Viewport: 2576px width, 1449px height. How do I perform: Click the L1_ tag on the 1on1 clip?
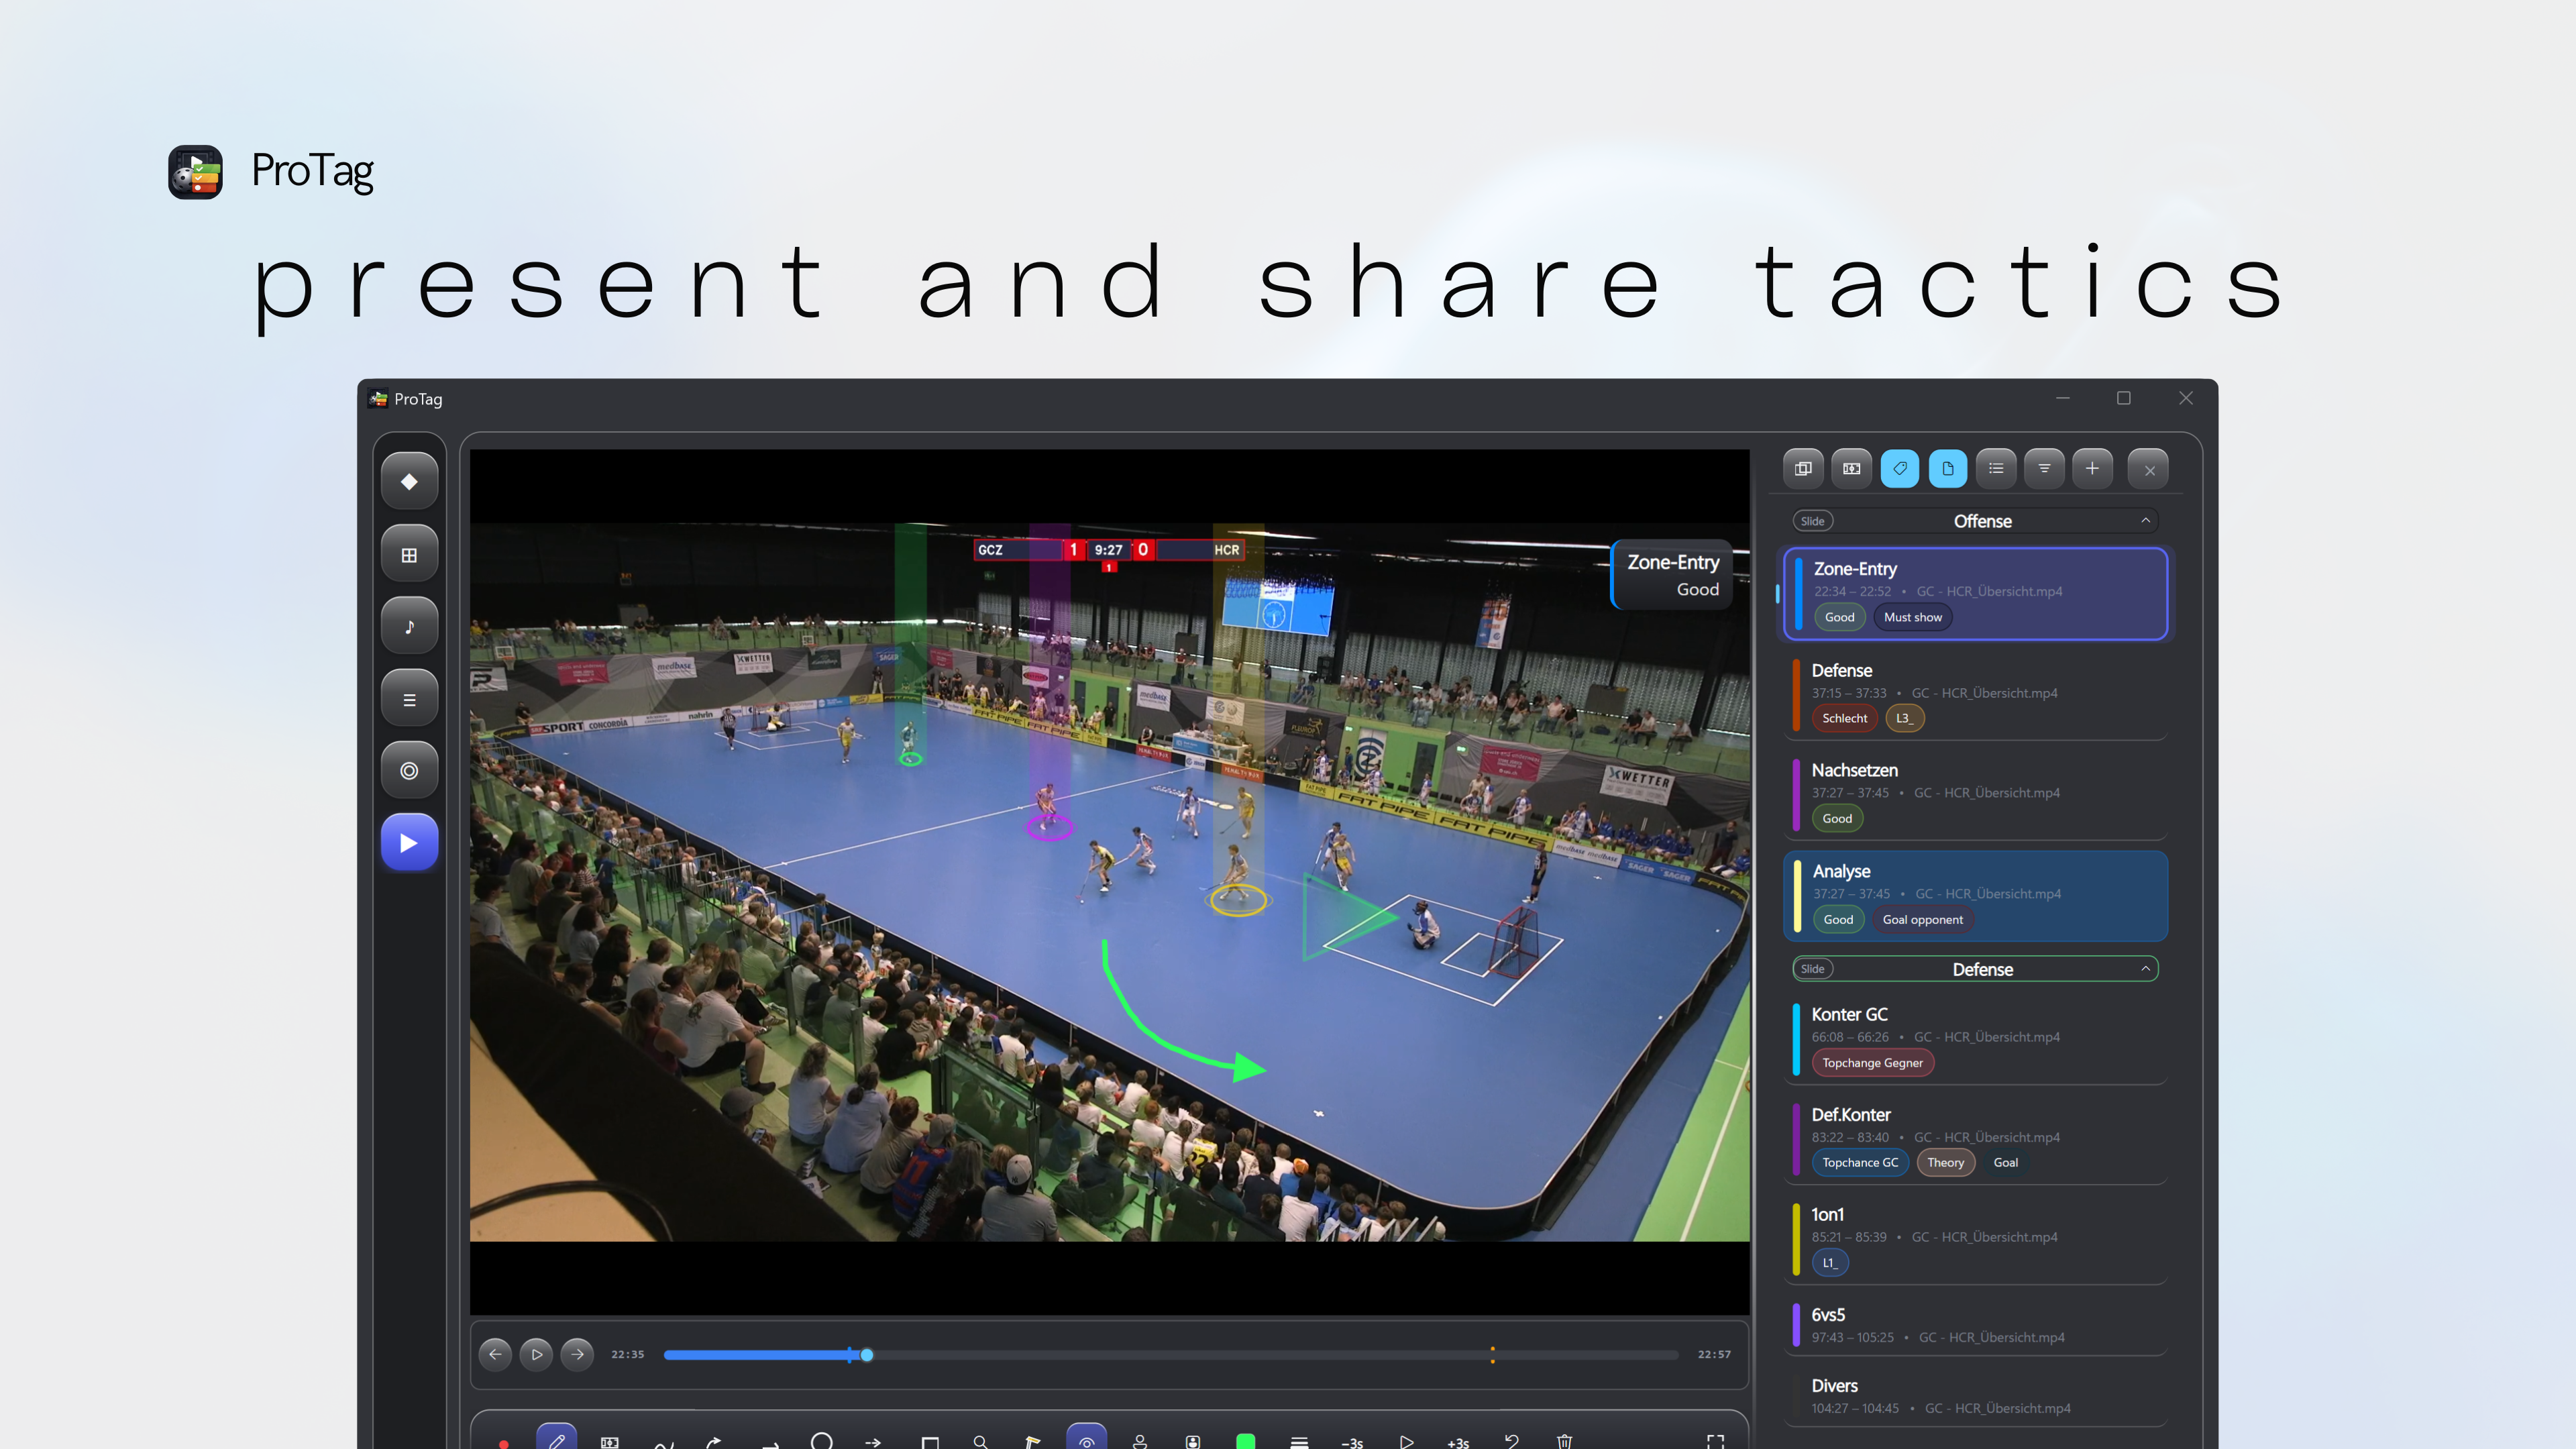point(1830,1263)
